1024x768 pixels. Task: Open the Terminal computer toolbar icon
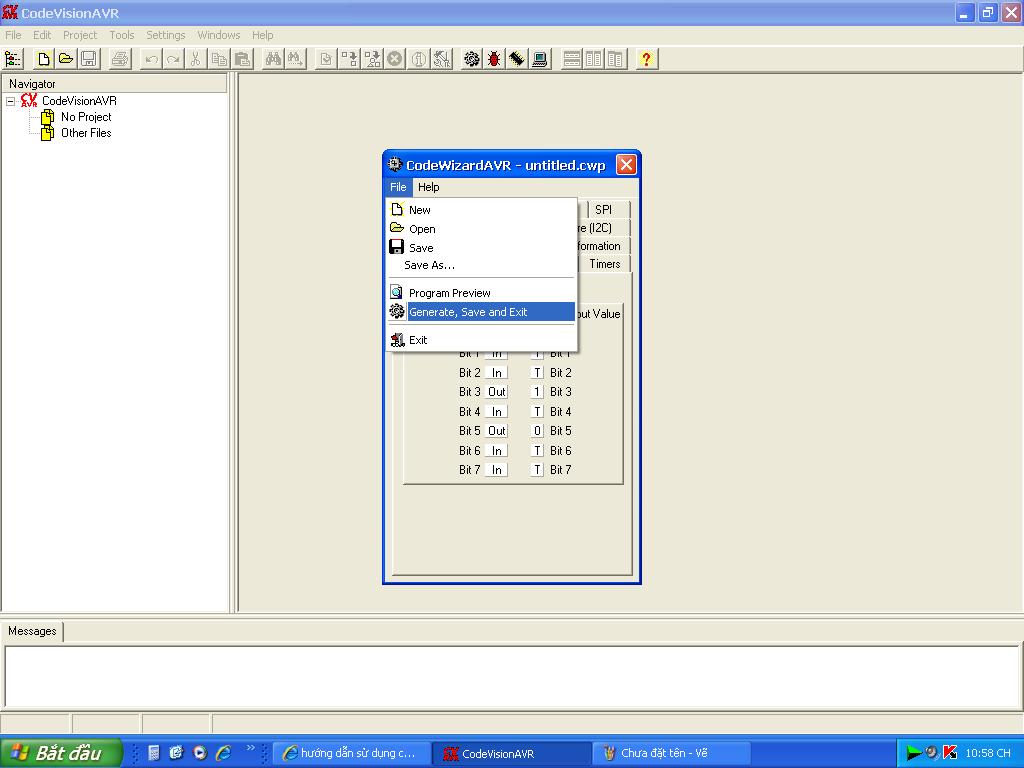[539, 59]
